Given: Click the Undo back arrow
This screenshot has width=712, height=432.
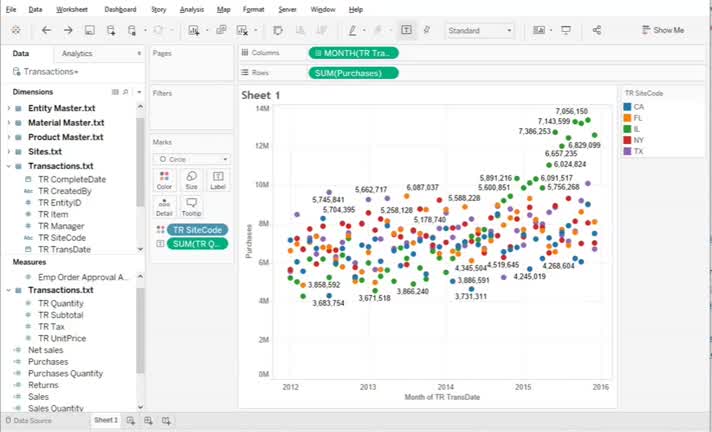Looking at the screenshot, I should [x=46, y=30].
